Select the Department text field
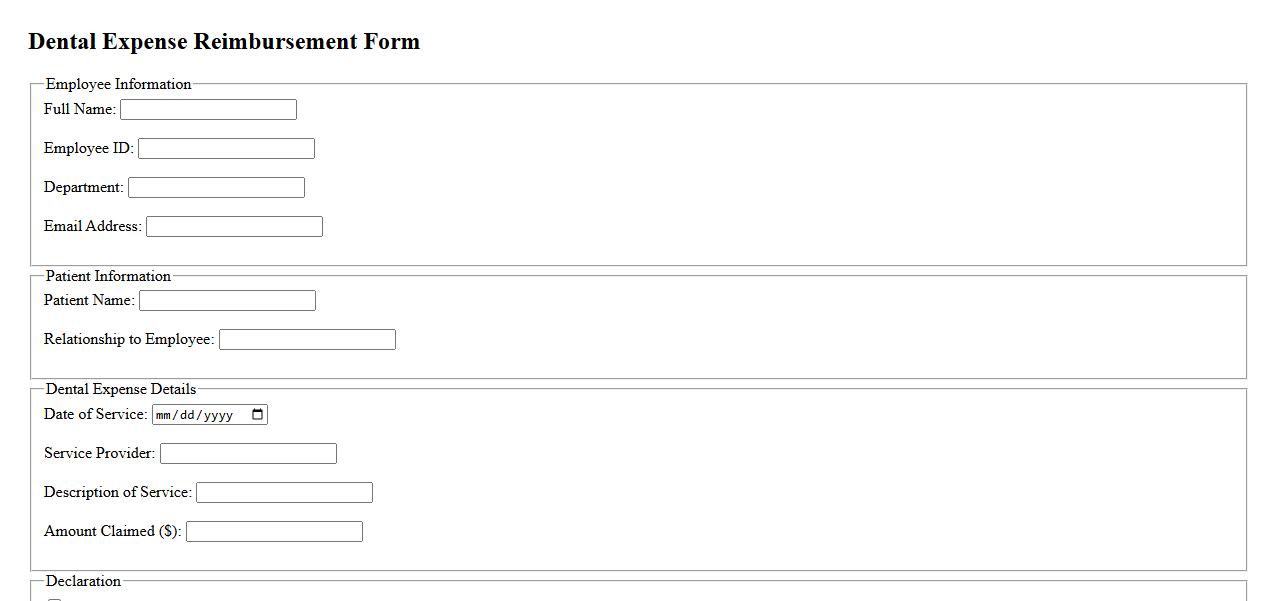 [x=216, y=188]
